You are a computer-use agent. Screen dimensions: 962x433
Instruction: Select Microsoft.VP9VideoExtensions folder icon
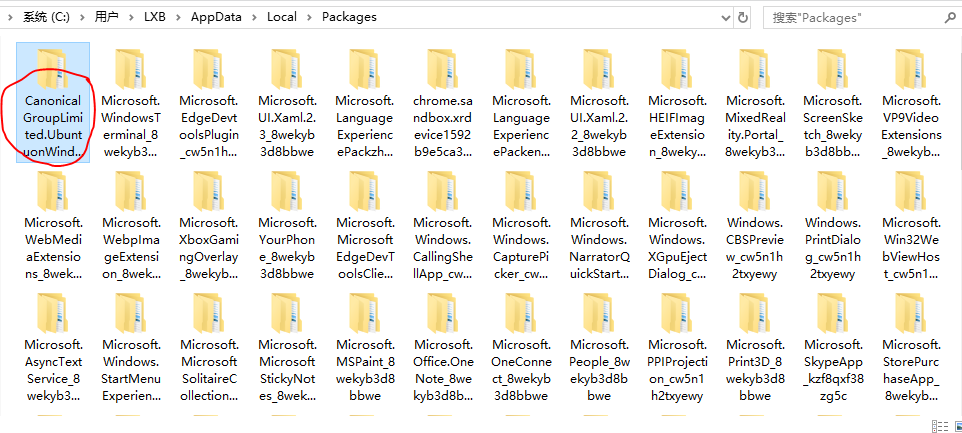910,69
